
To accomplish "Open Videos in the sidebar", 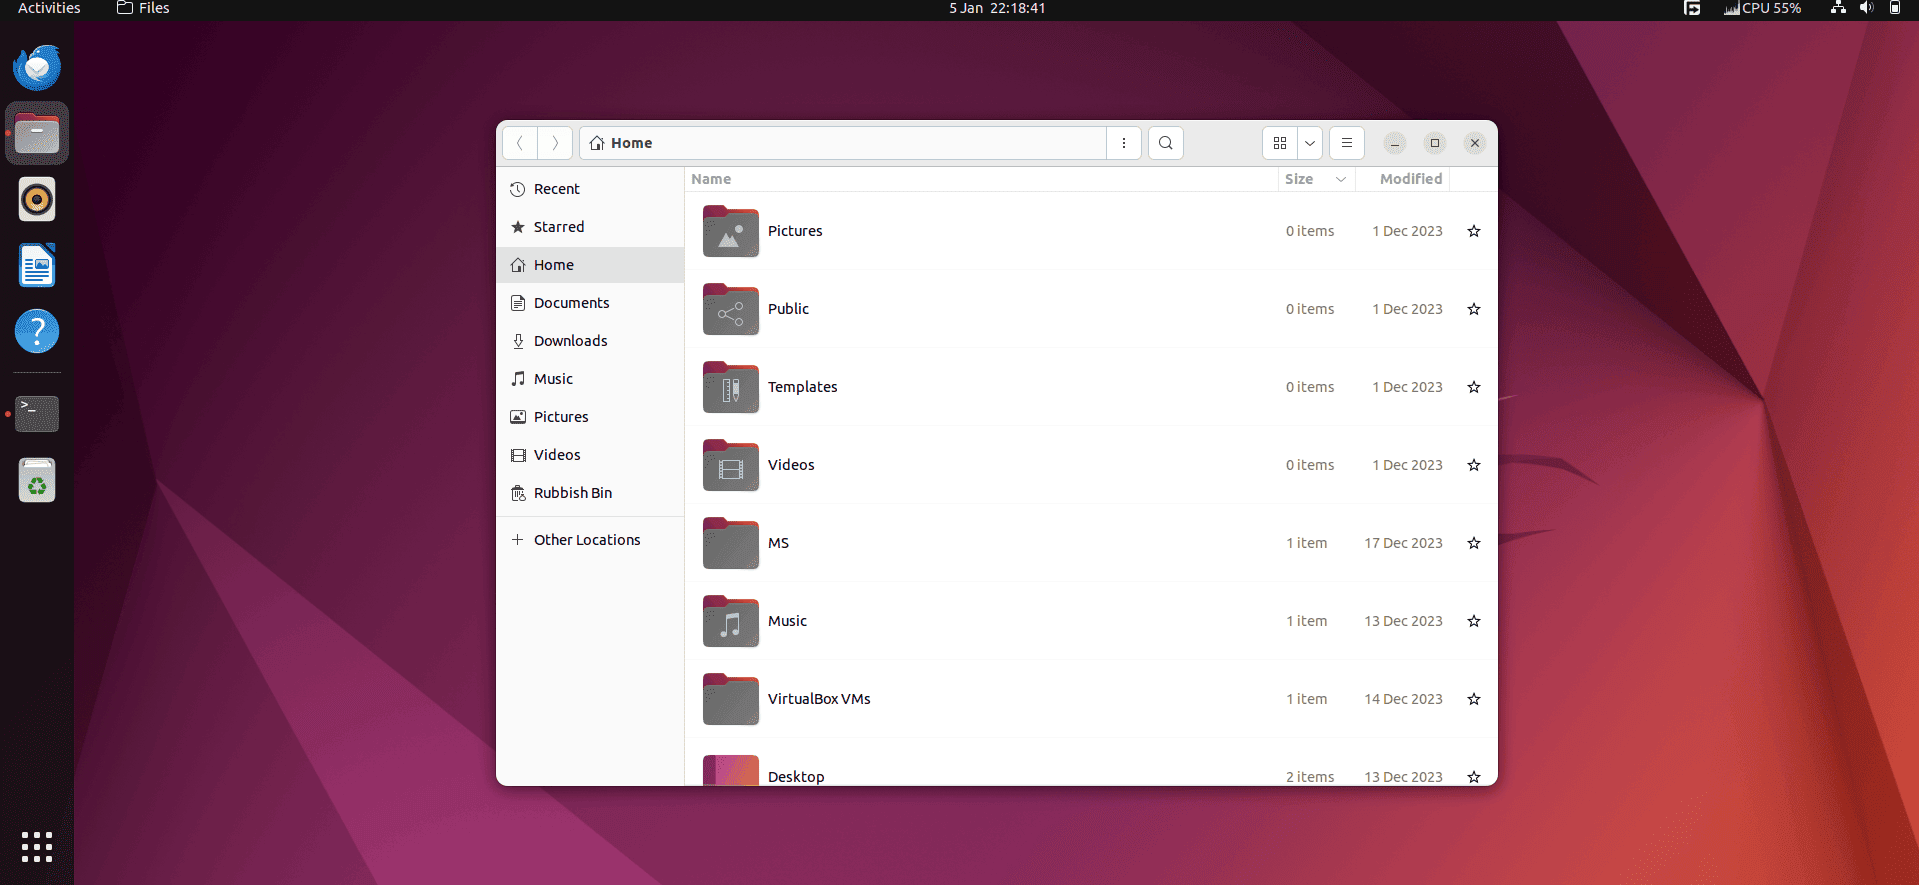I will pos(590,455).
